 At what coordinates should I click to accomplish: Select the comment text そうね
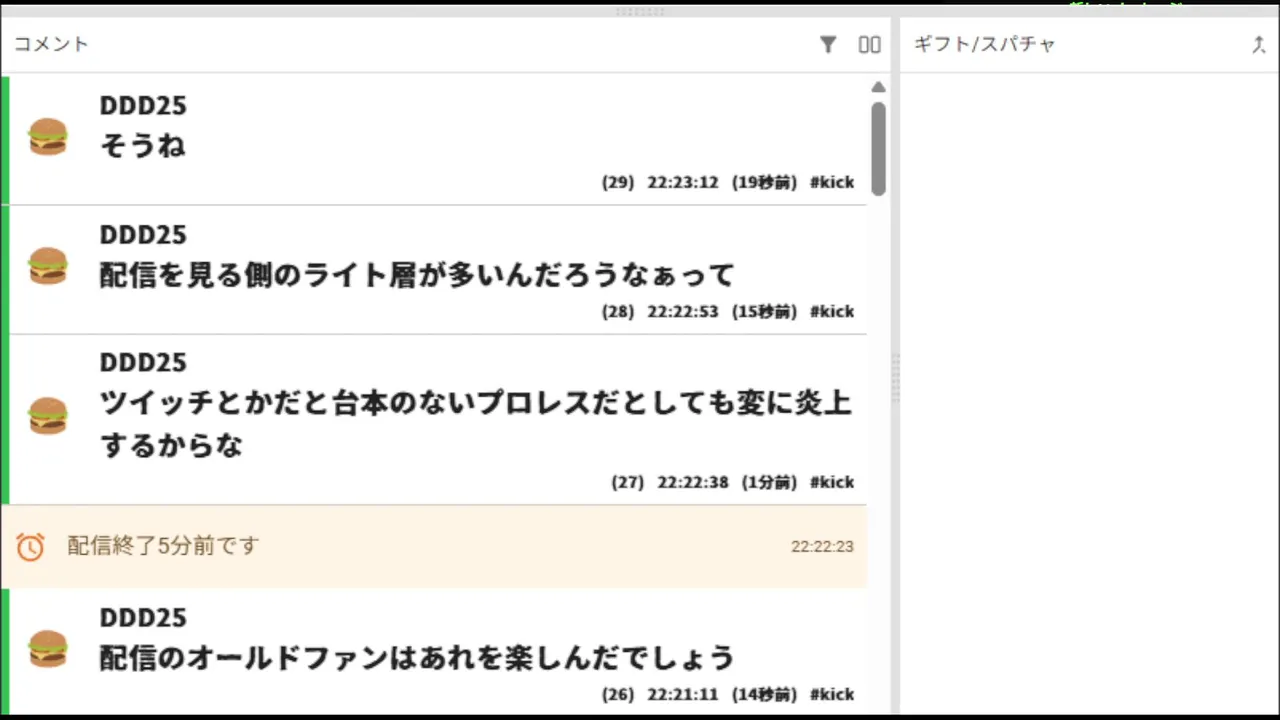click(143, 146)
